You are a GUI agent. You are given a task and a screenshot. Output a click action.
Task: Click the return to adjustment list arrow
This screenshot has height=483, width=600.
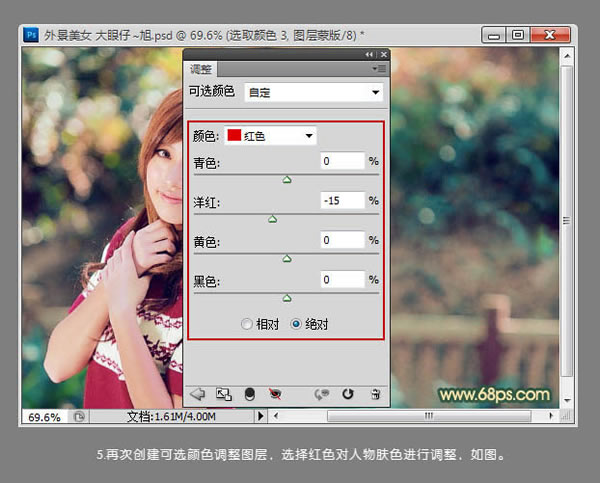[198, 394]
